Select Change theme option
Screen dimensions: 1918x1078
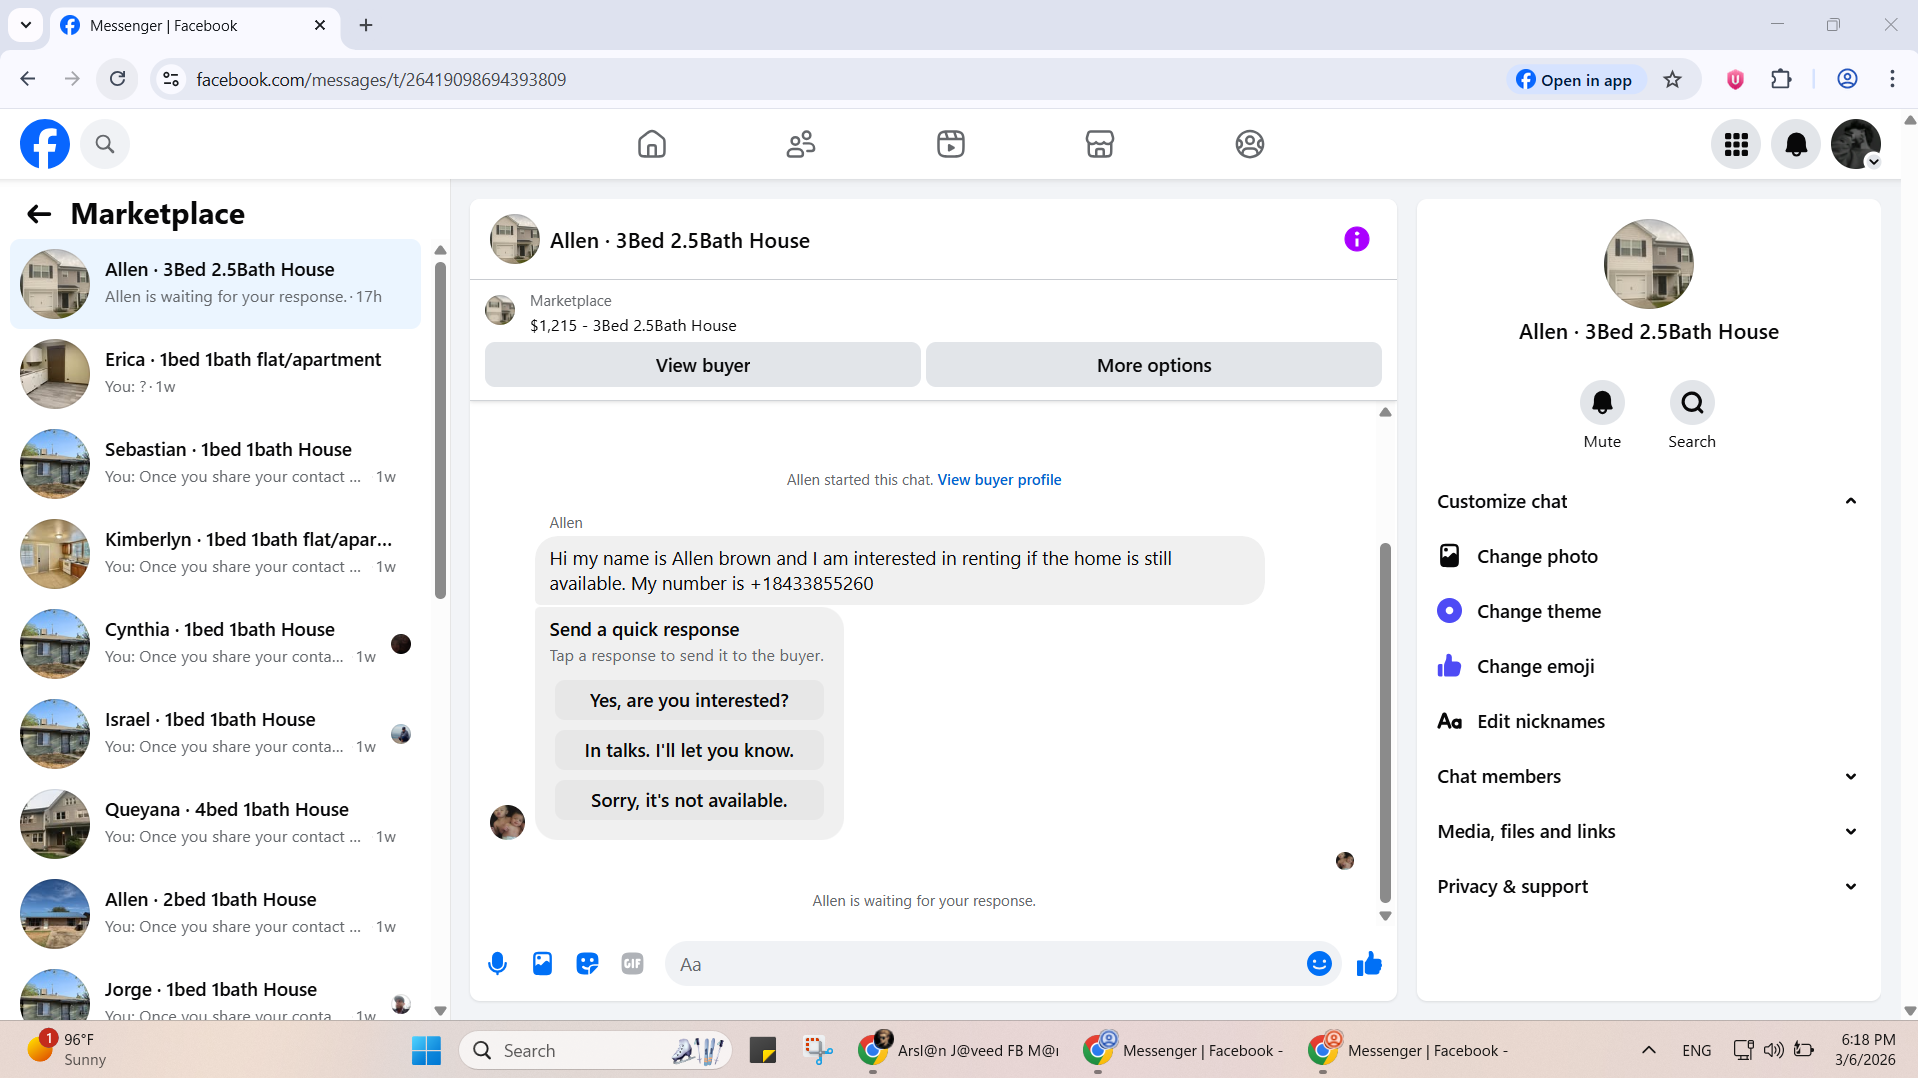[x=1648, y=612]
